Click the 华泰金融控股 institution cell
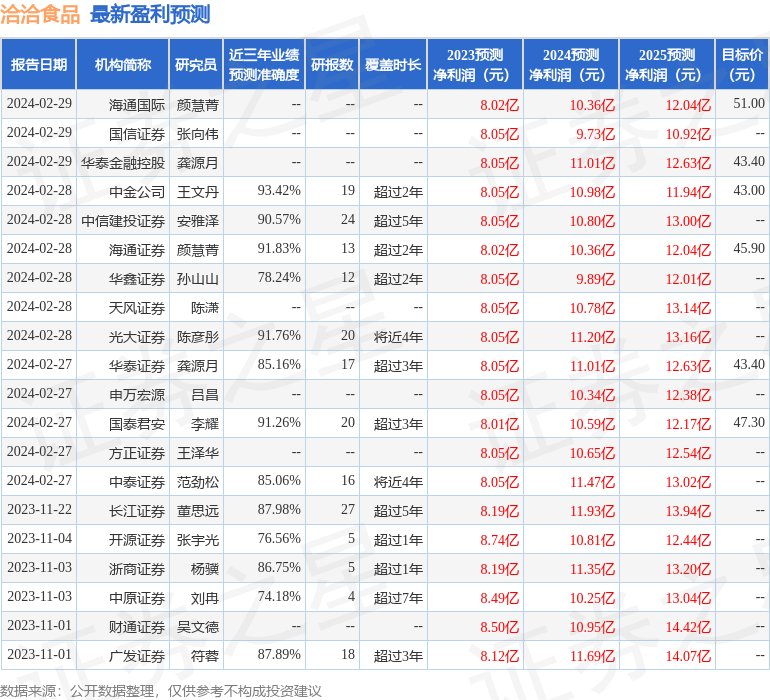770x700 pixels. pyautogui.click(x=123, y=163)
